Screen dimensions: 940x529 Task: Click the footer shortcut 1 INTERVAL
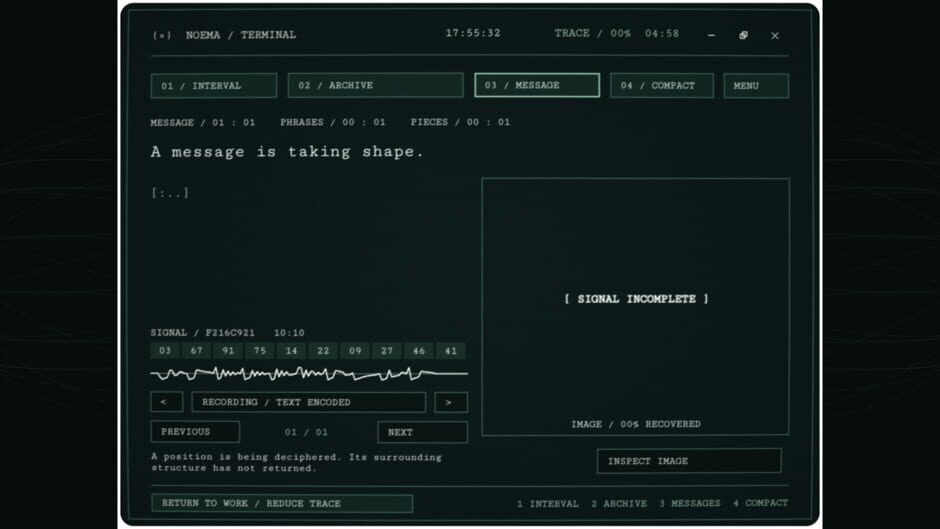(547, 503)
